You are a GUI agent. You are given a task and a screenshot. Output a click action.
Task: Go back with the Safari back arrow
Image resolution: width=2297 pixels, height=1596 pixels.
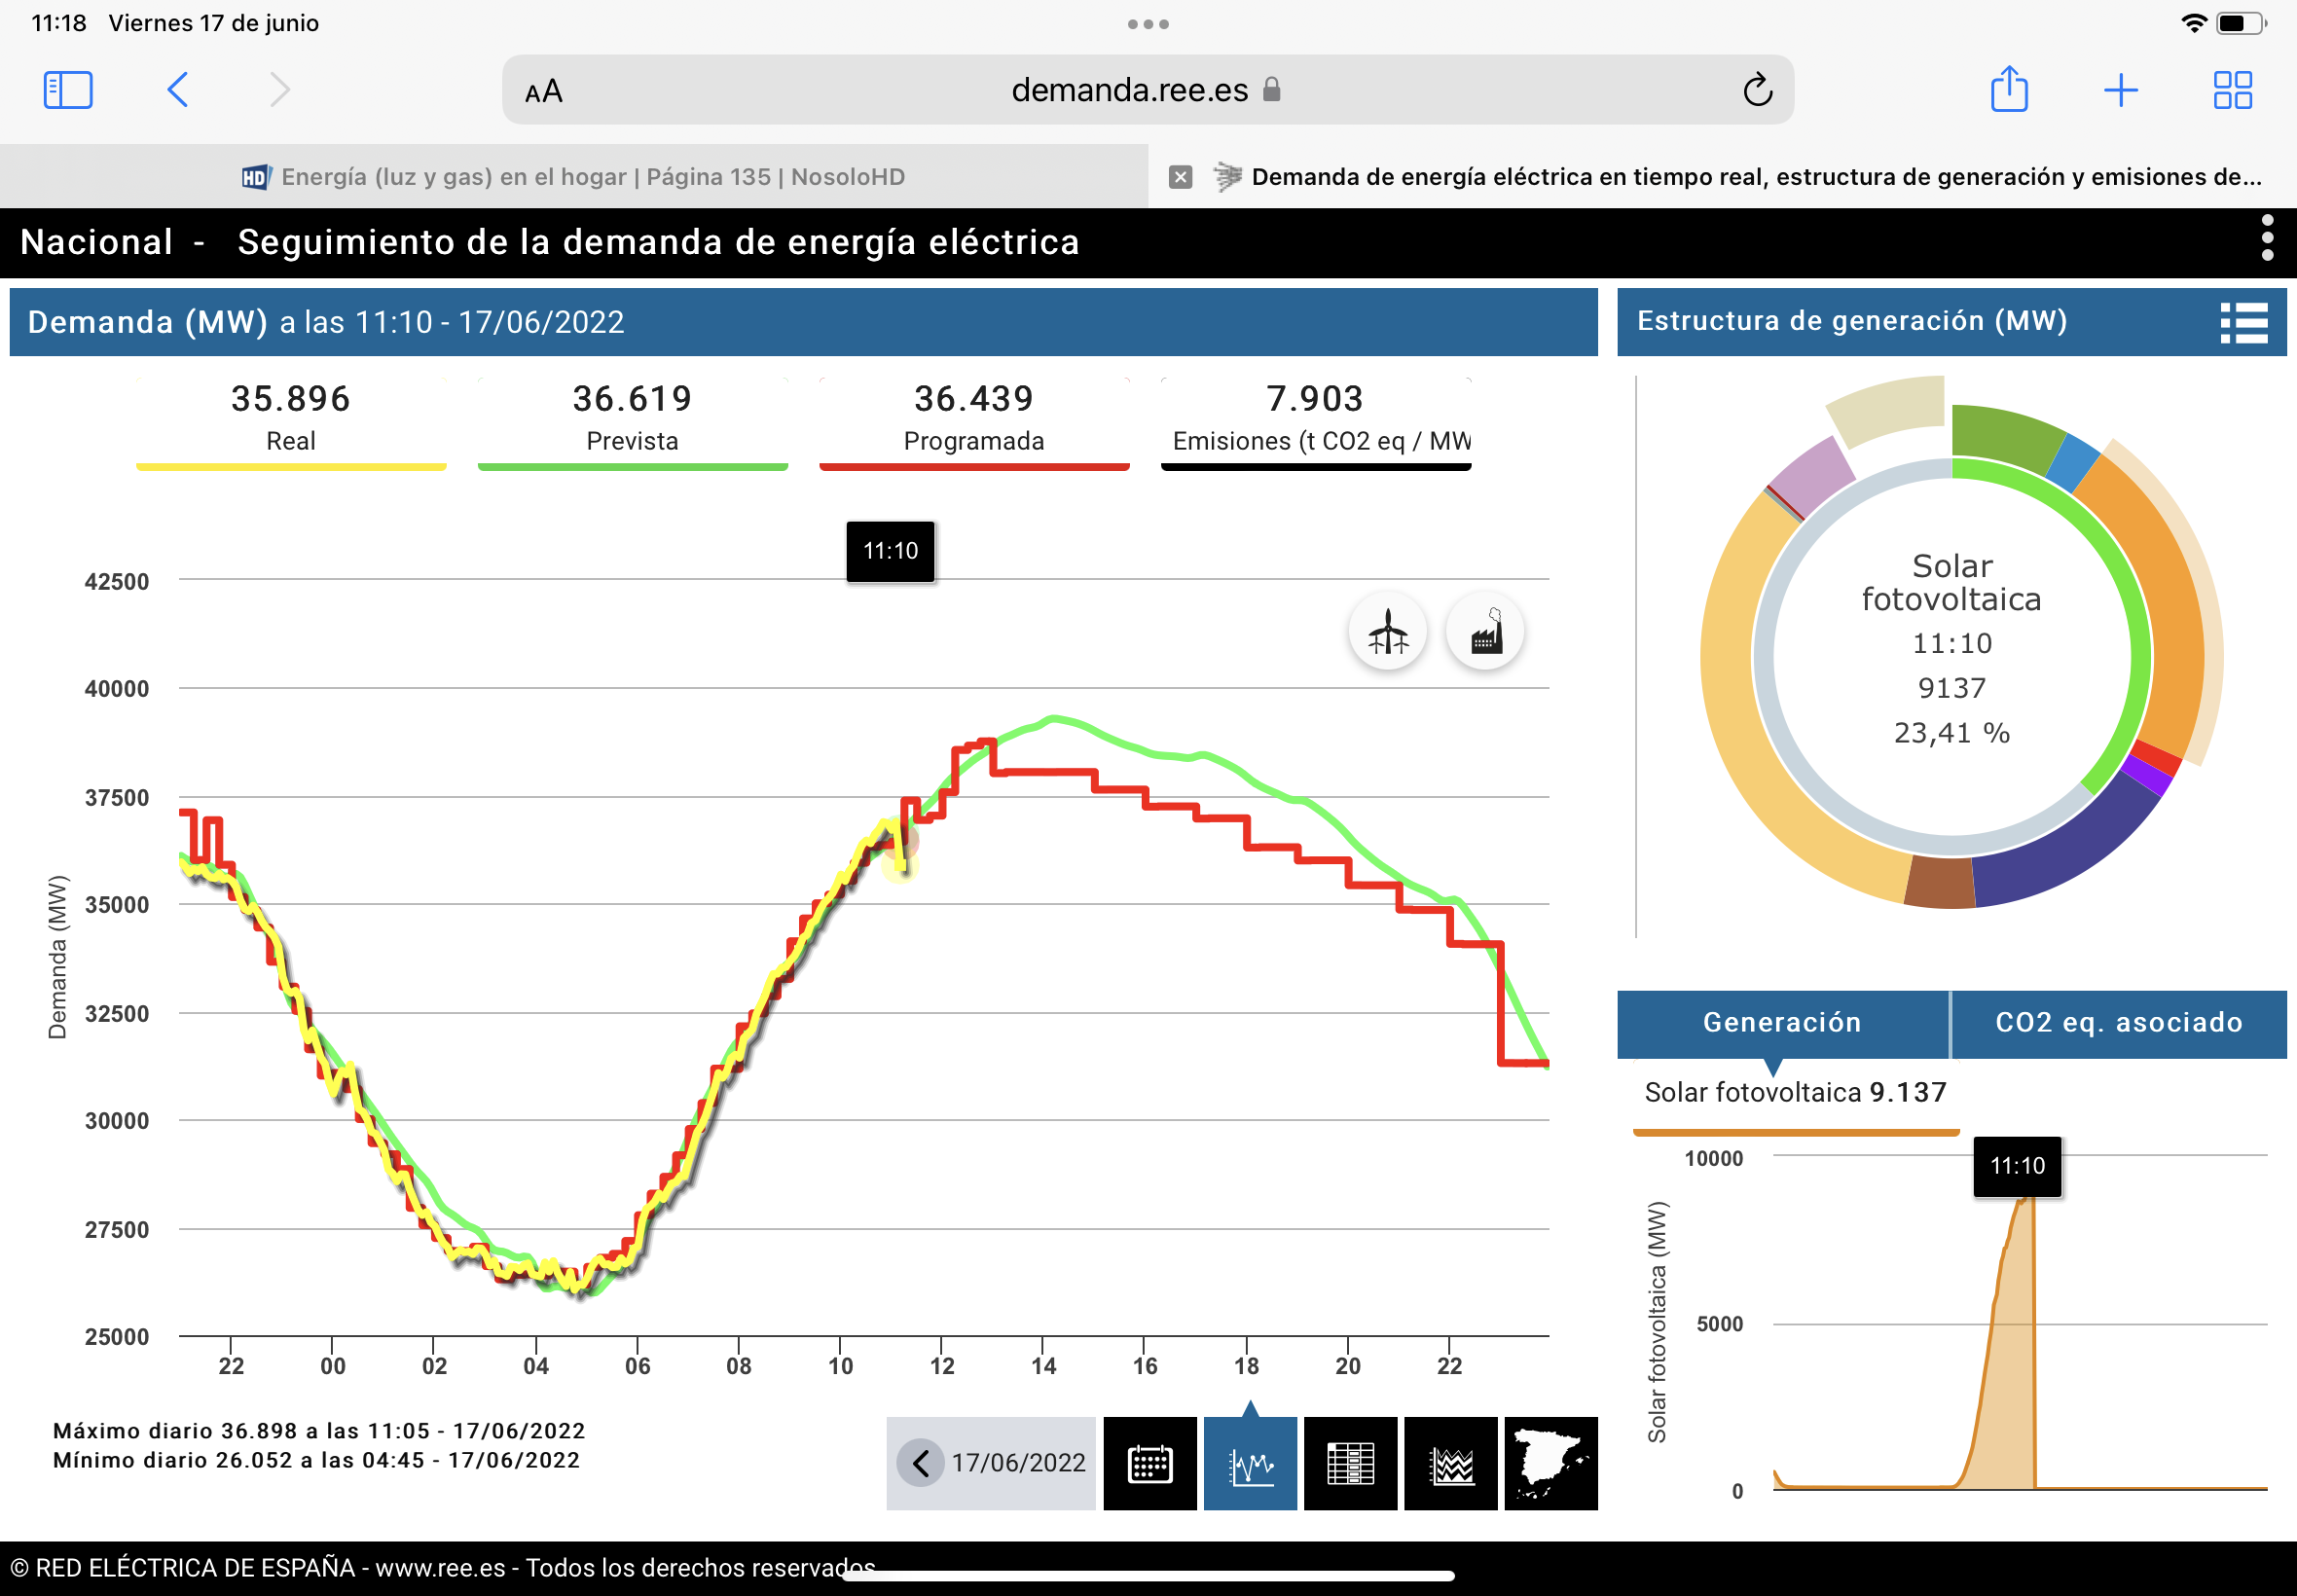pyautogui.click(x=177, y=90)
